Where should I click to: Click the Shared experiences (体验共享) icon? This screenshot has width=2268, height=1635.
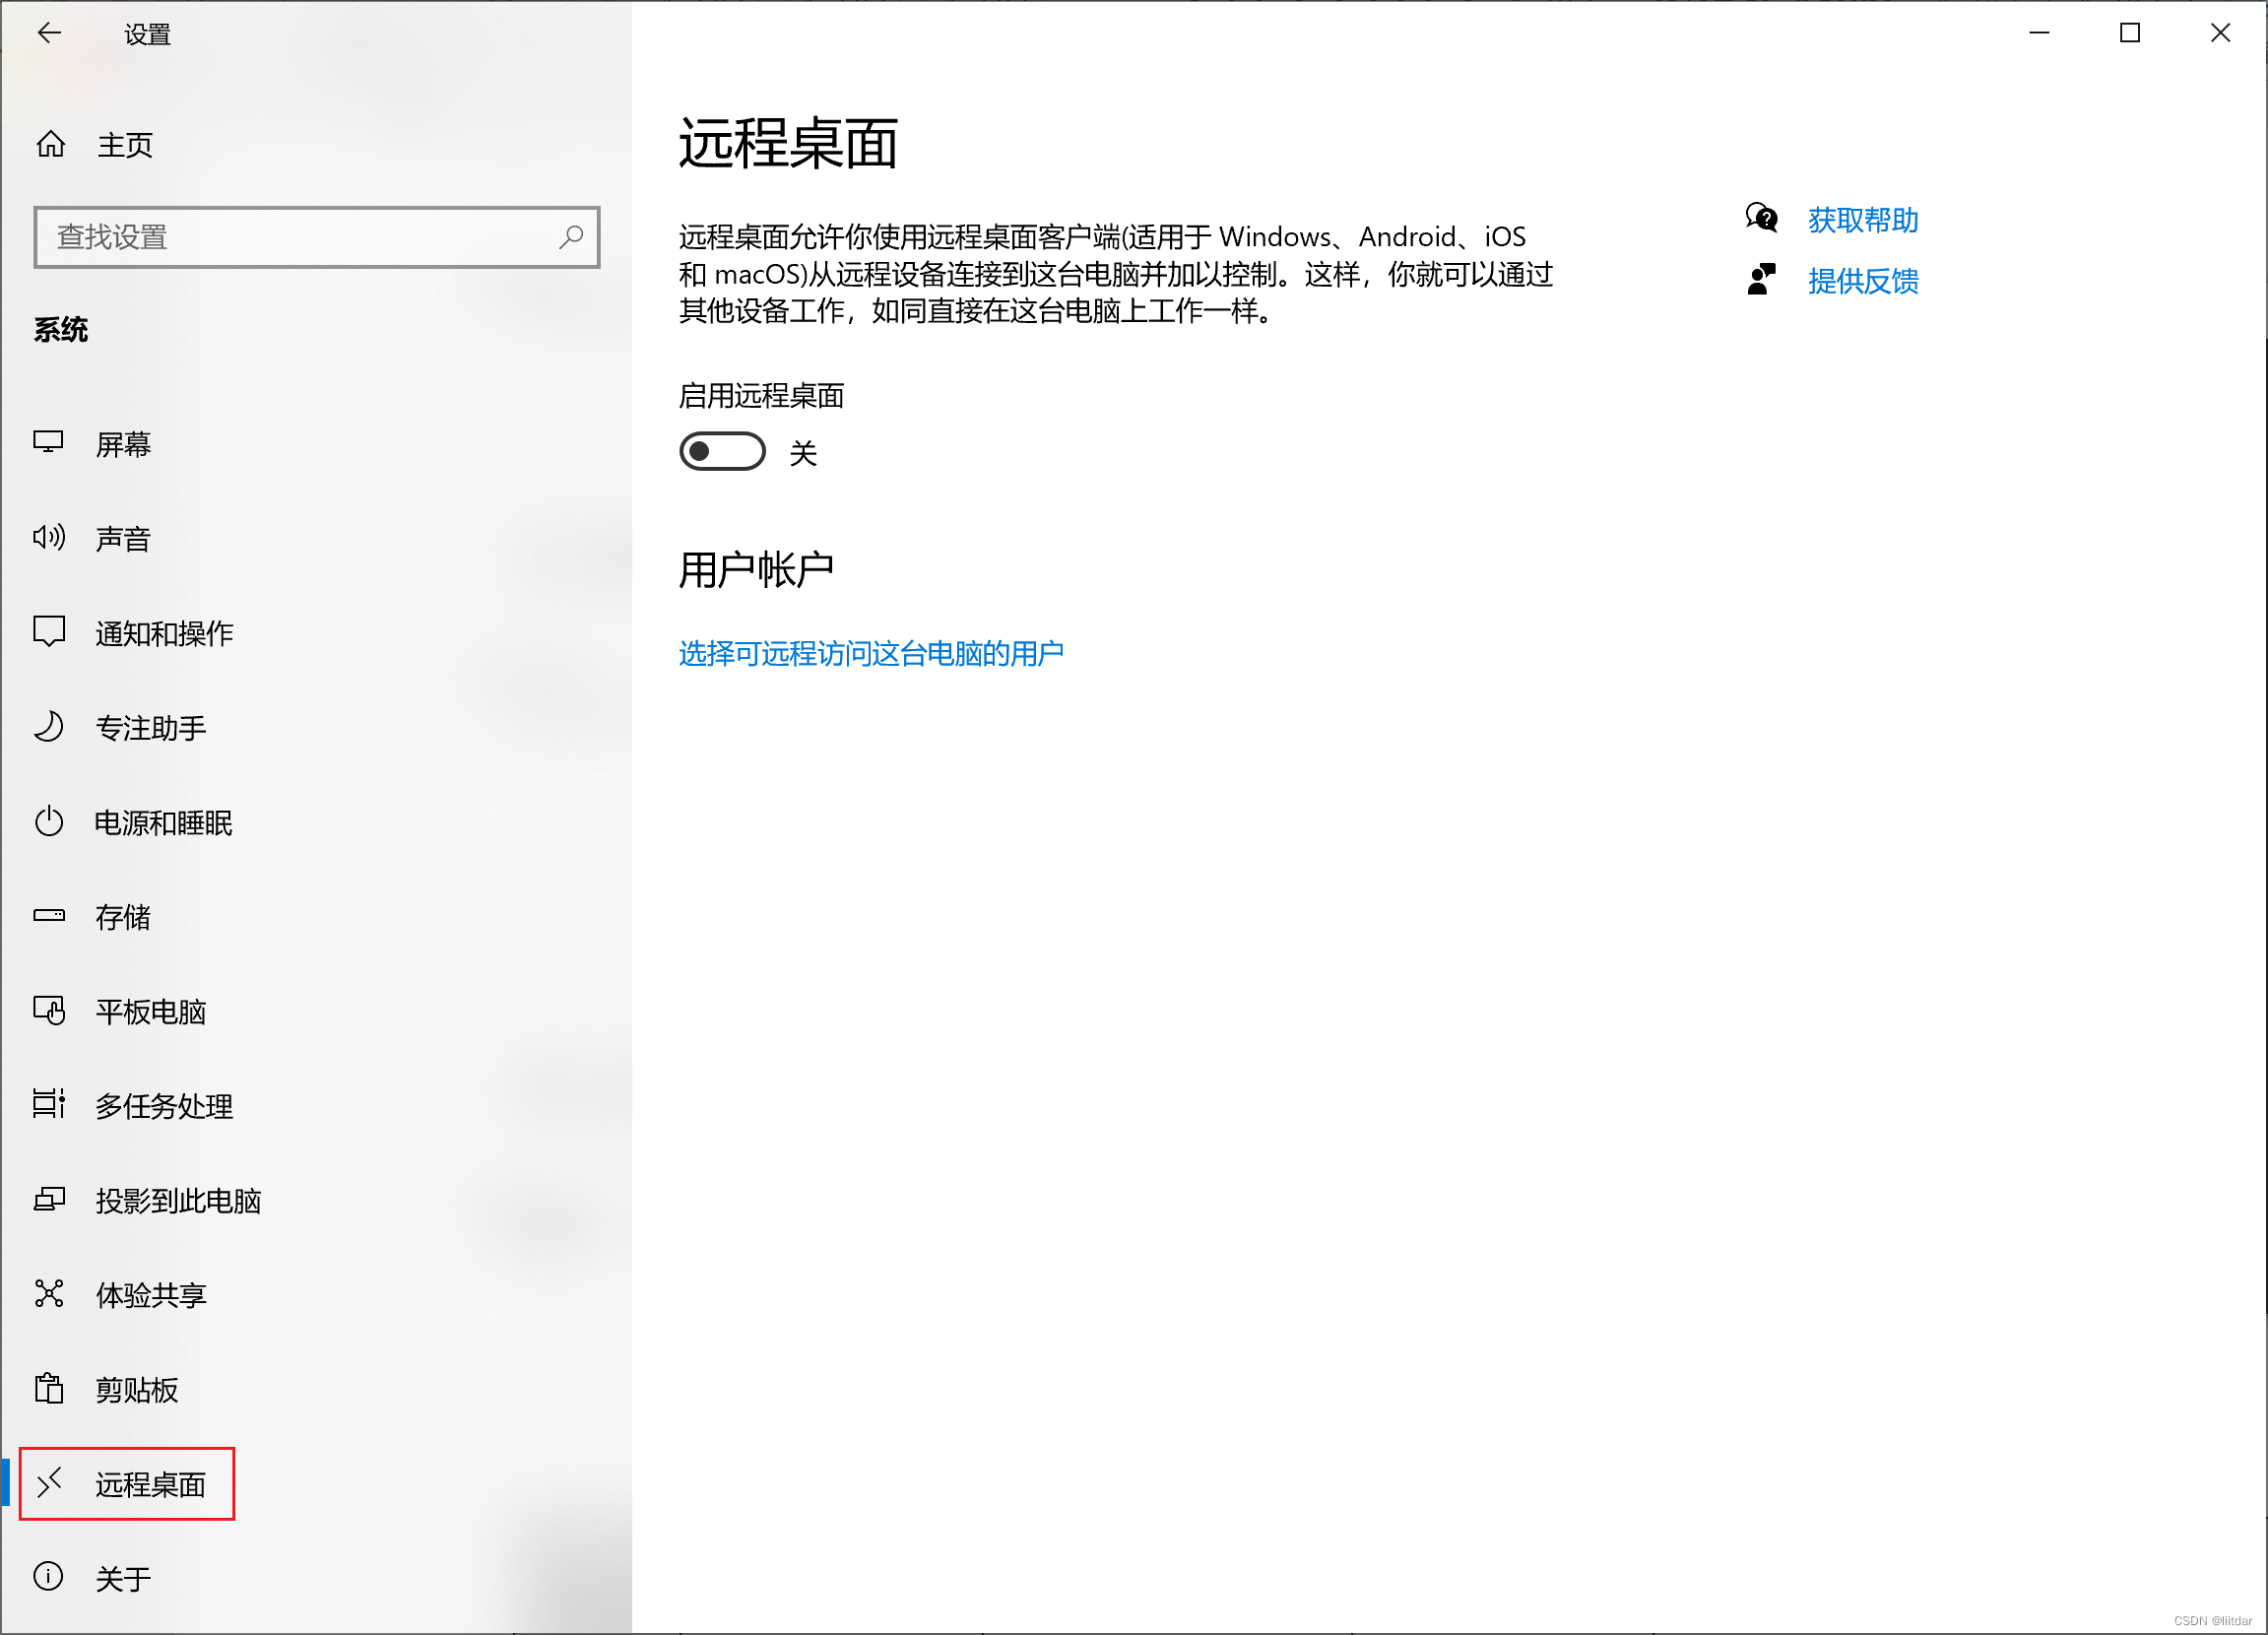tap(49, 1294)
